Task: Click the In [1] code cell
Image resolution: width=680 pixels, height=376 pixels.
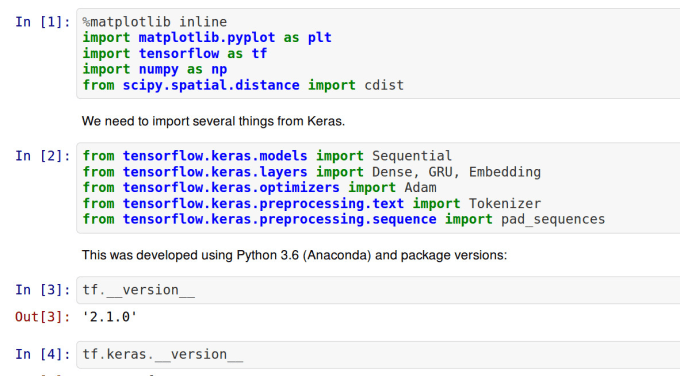Action: point(378,53)
